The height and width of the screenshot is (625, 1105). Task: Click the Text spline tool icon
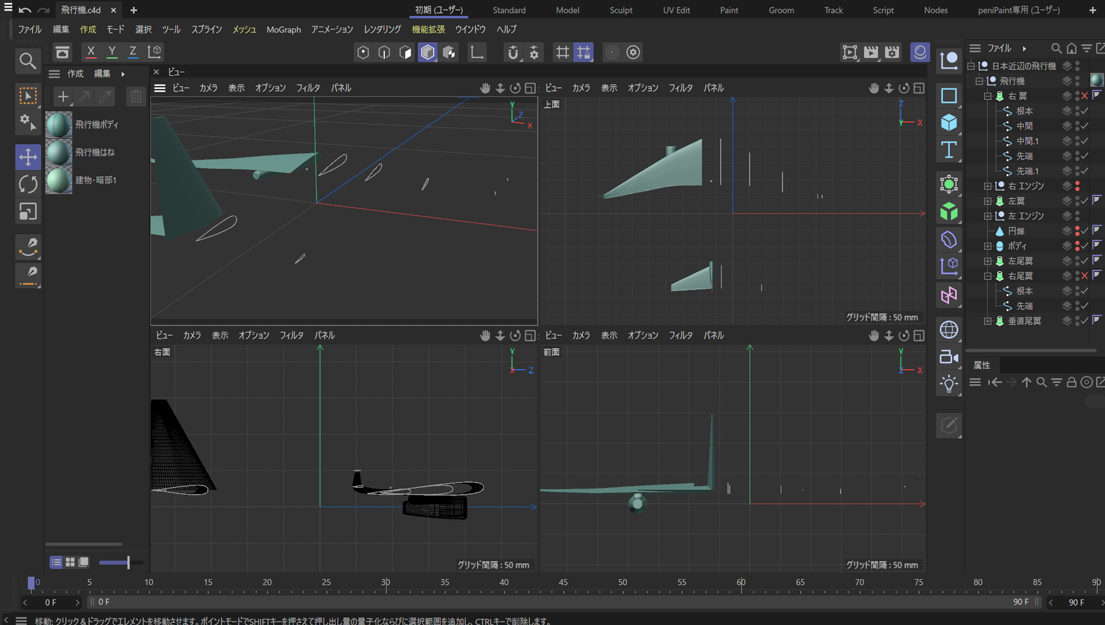(949, 150)
